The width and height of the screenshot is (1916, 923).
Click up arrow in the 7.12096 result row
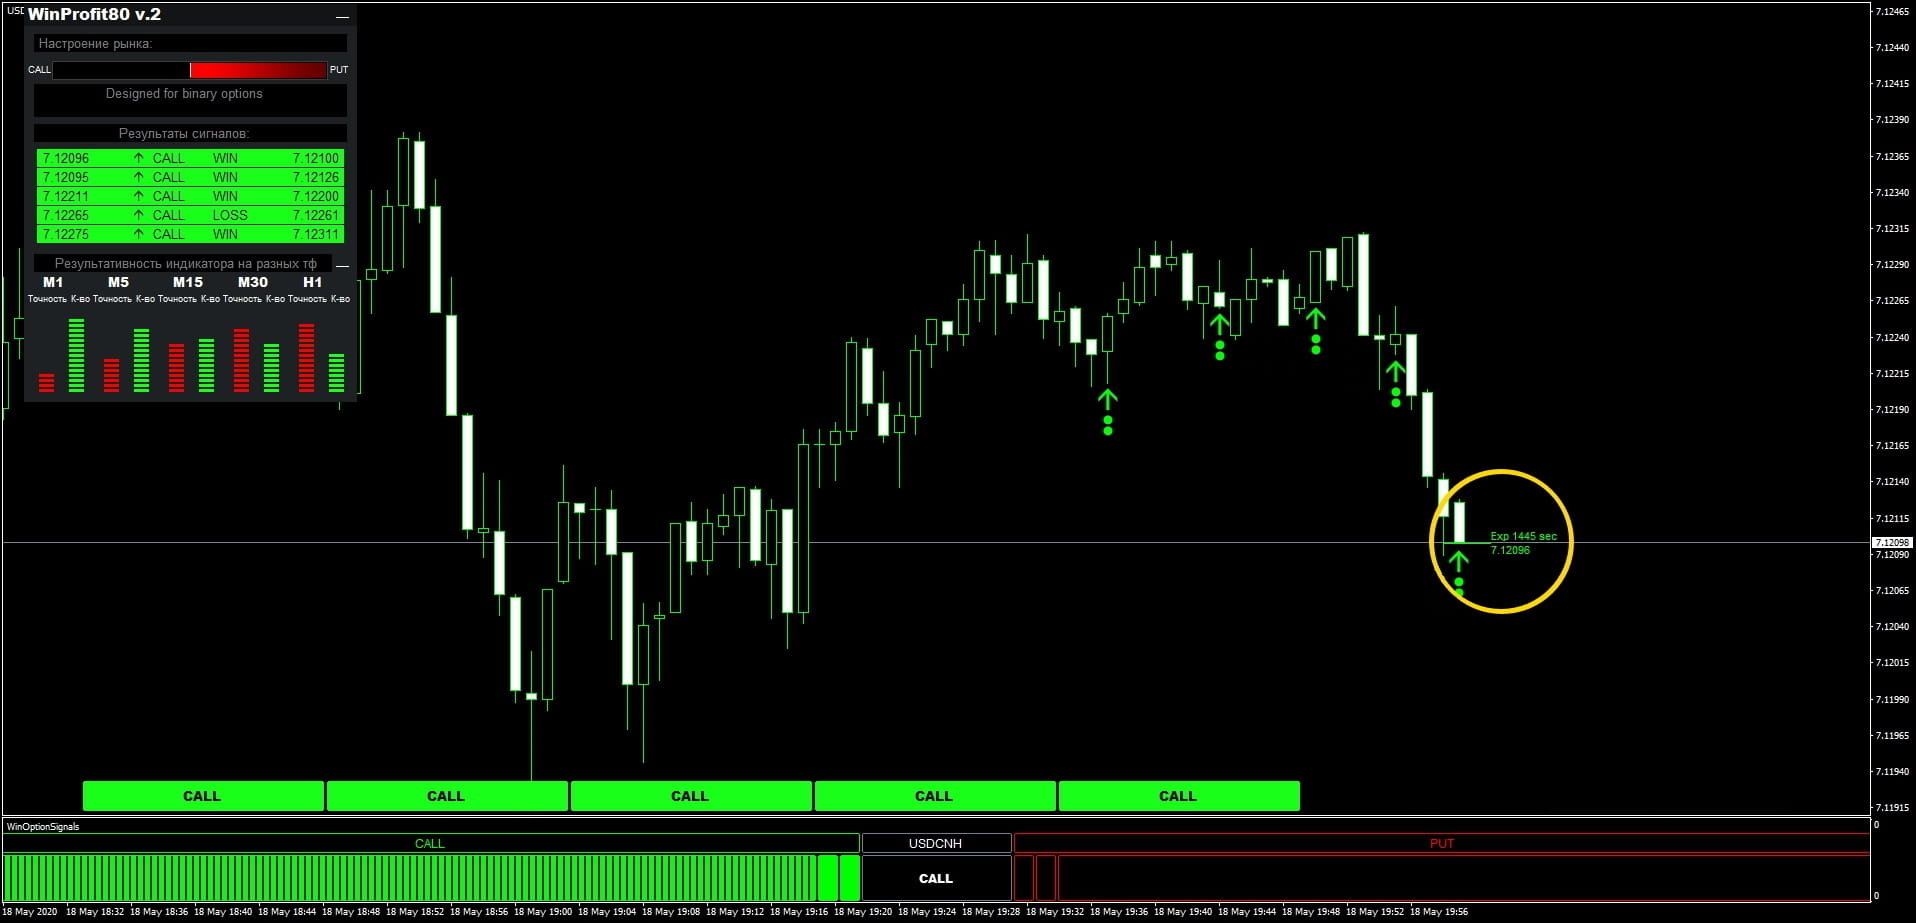pyautogui.click(x=138, y=158)
